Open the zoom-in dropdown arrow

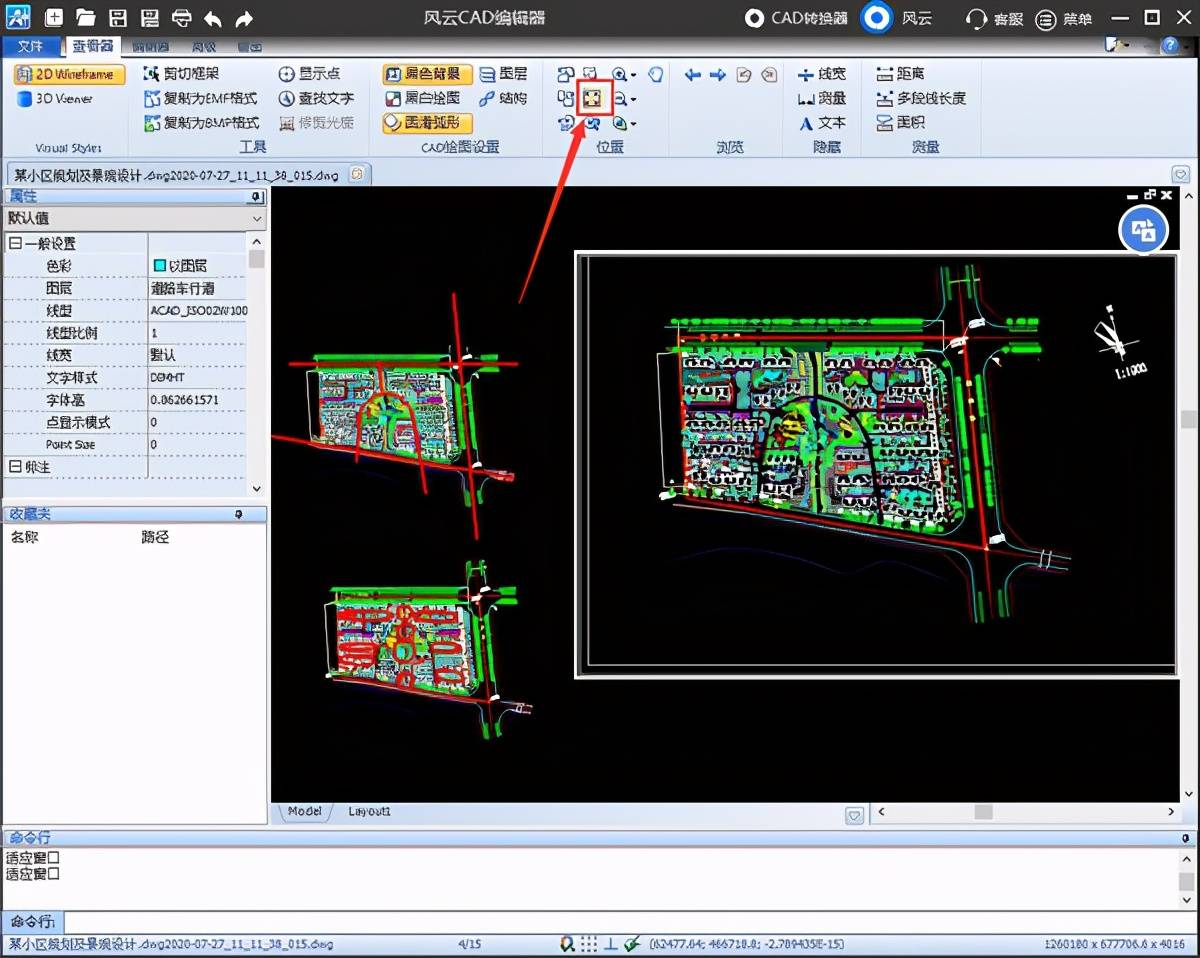(x=634, y=75)
